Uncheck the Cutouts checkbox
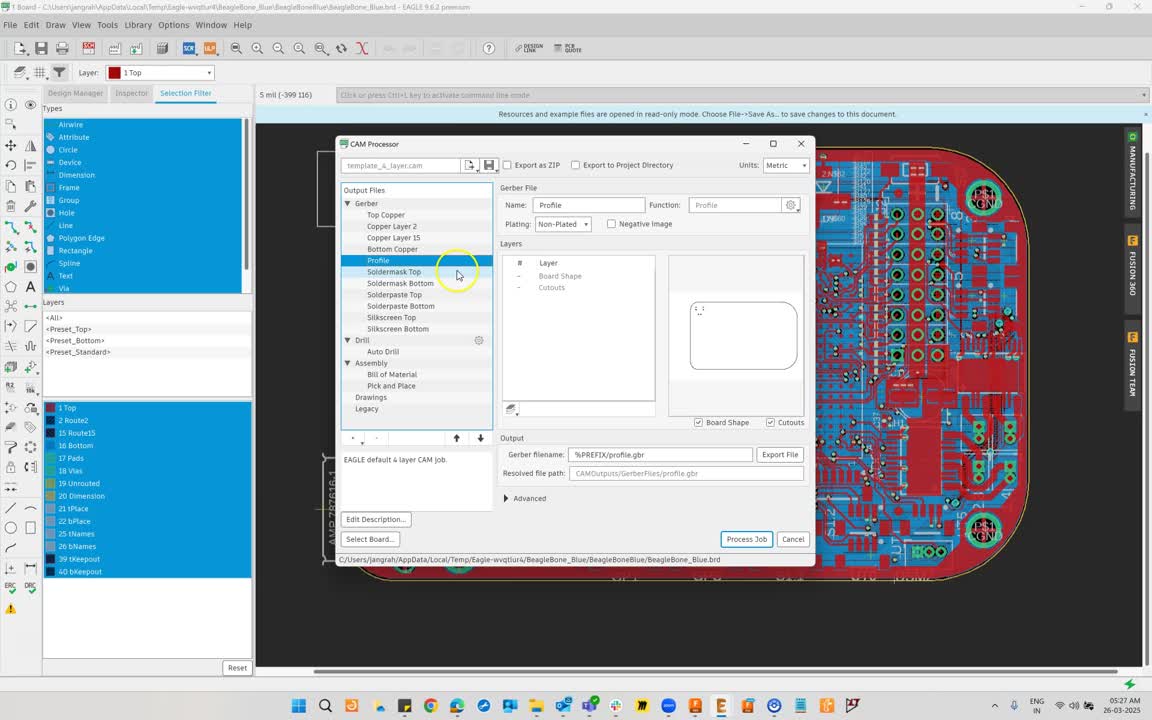Screen dimensions: 1152x720 [770, 422]
